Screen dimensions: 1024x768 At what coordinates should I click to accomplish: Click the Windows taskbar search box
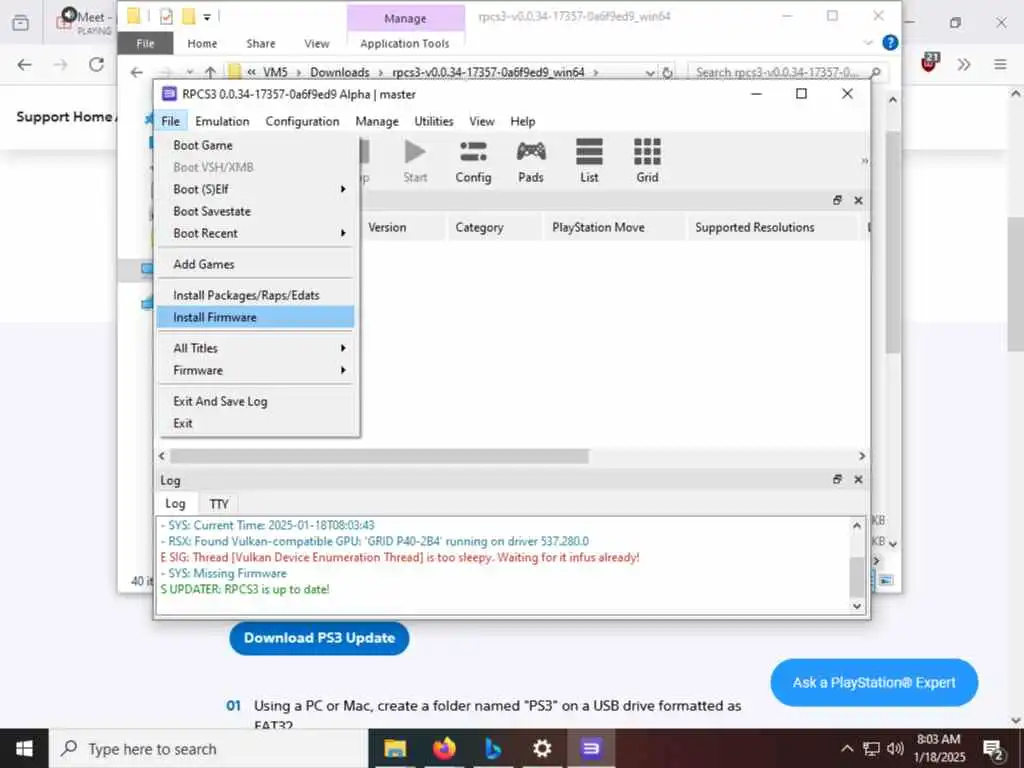point(209,748)
